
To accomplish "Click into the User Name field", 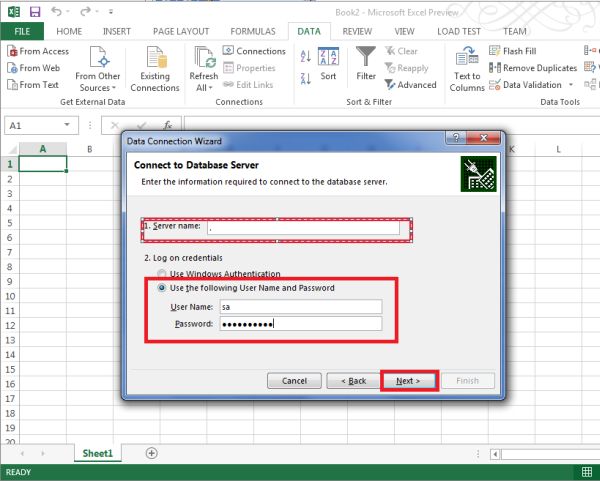I will (300, 307).
